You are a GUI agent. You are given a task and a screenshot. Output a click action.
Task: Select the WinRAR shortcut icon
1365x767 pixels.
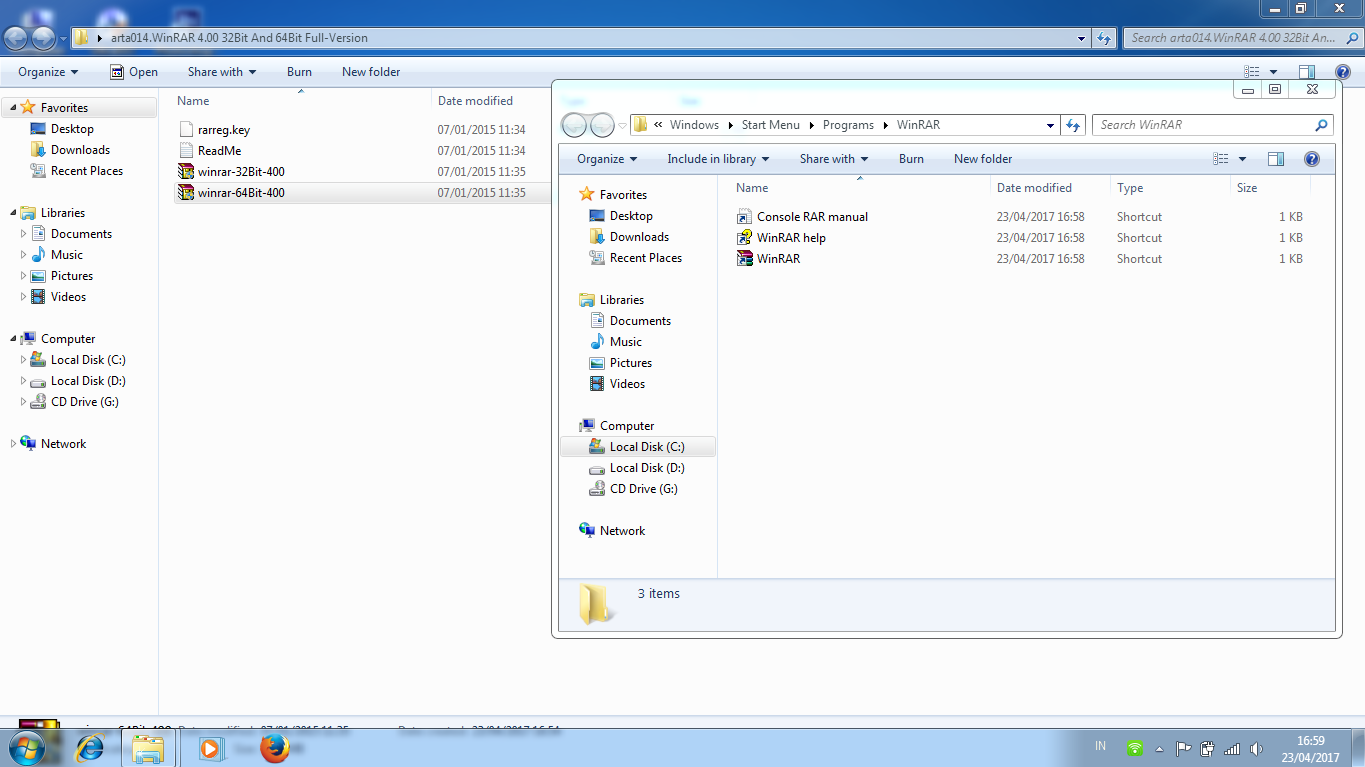744,259
